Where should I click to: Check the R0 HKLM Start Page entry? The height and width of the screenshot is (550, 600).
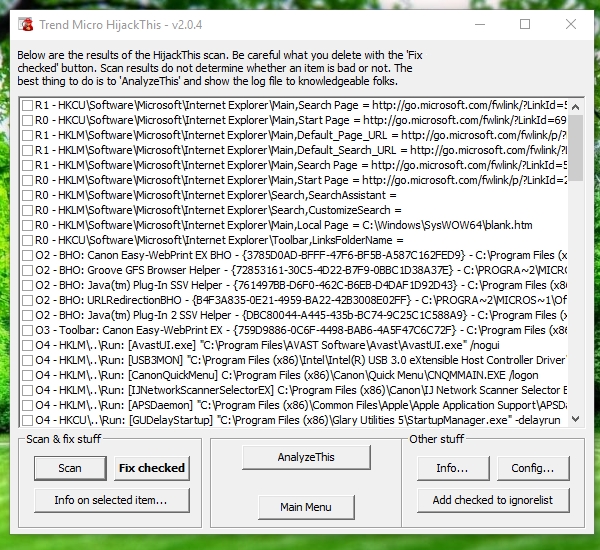27,180
